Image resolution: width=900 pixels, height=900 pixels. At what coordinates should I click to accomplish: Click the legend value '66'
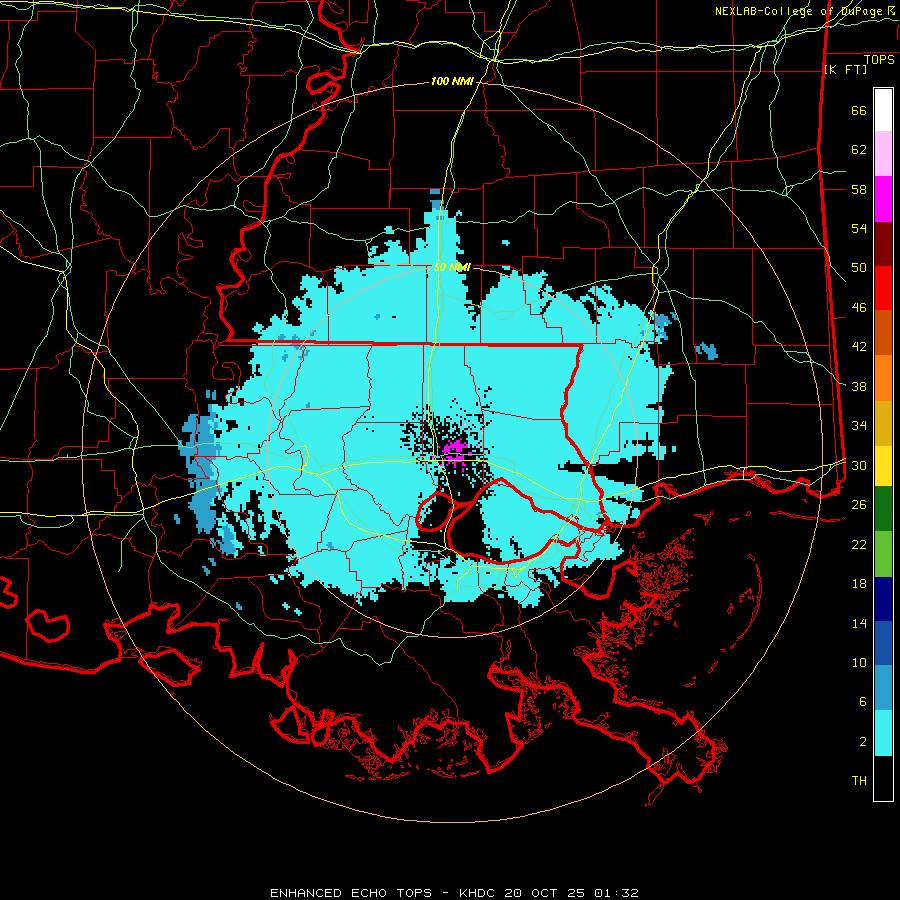pyautogui.click(x=859, y=111)
